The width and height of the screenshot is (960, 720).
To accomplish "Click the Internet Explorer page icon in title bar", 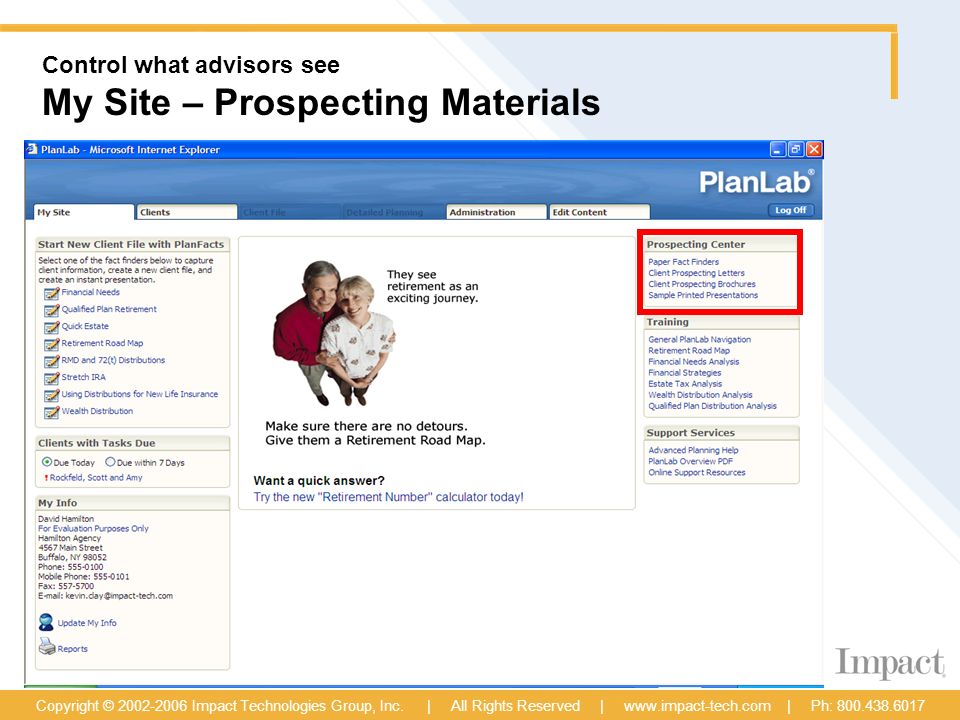I will pyautogui.click(x=32, y=149).
